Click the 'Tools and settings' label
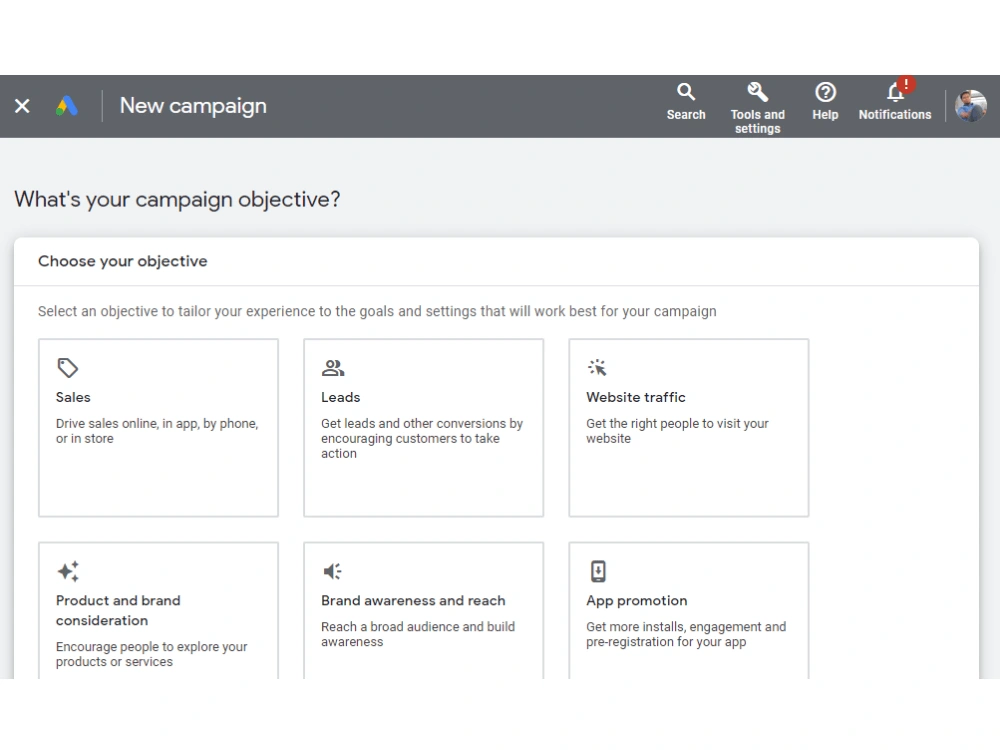 758,122
